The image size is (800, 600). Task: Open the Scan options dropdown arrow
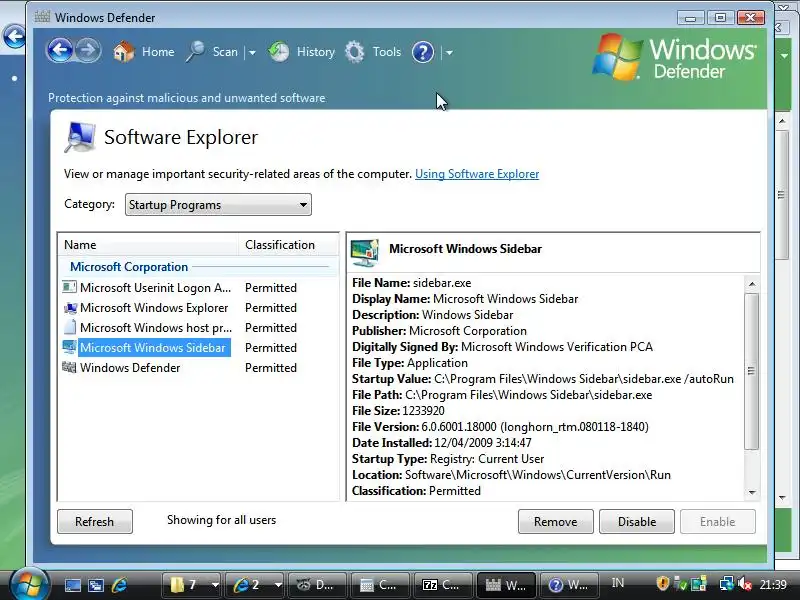pyautogui.click(x=252, y=53)
